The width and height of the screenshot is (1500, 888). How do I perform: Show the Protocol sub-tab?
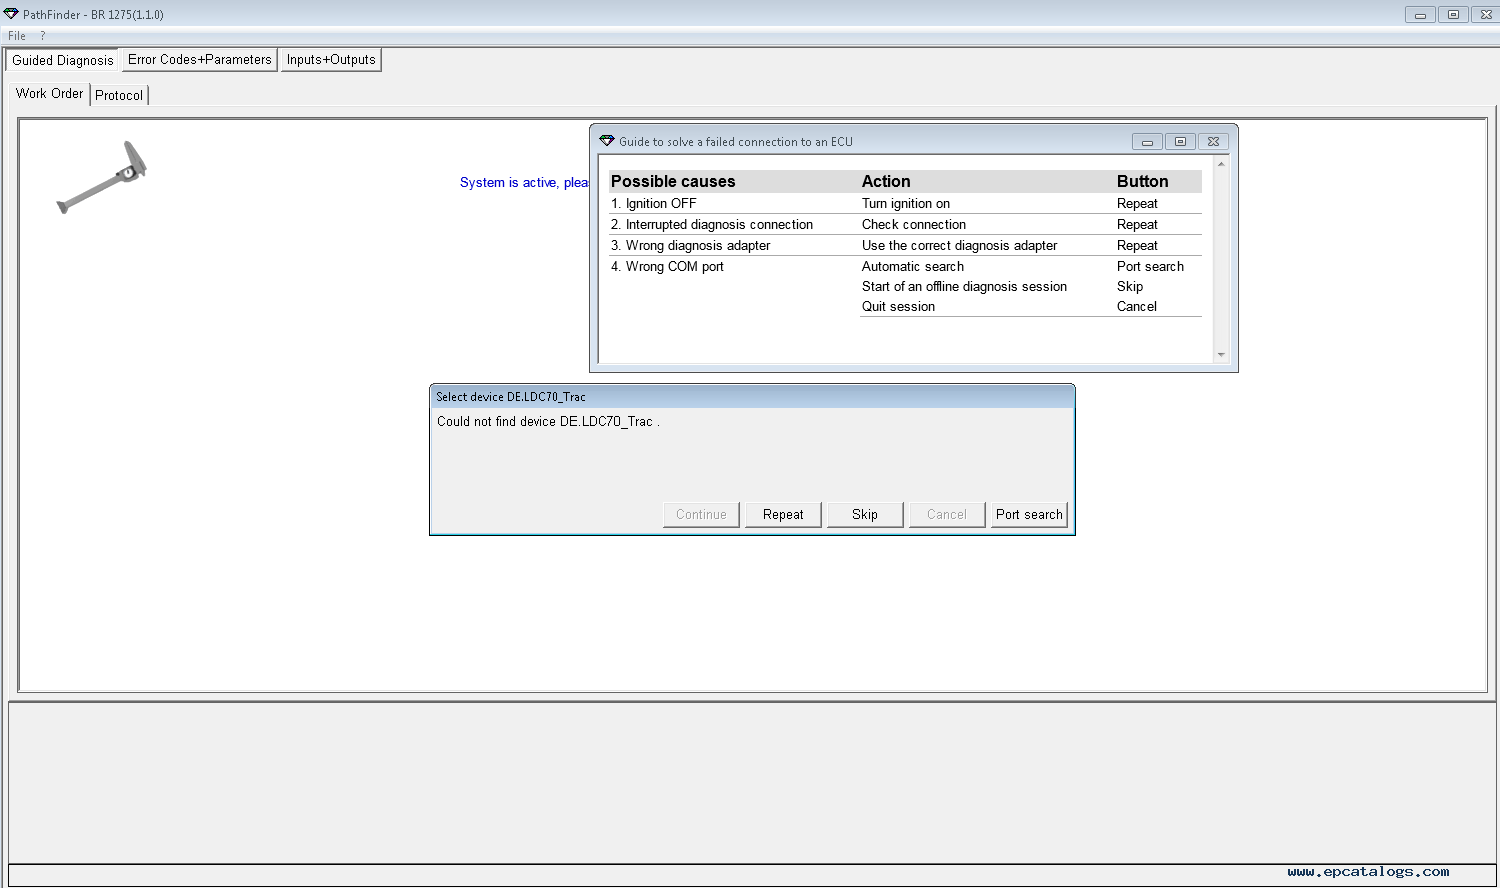click(119, 95)
